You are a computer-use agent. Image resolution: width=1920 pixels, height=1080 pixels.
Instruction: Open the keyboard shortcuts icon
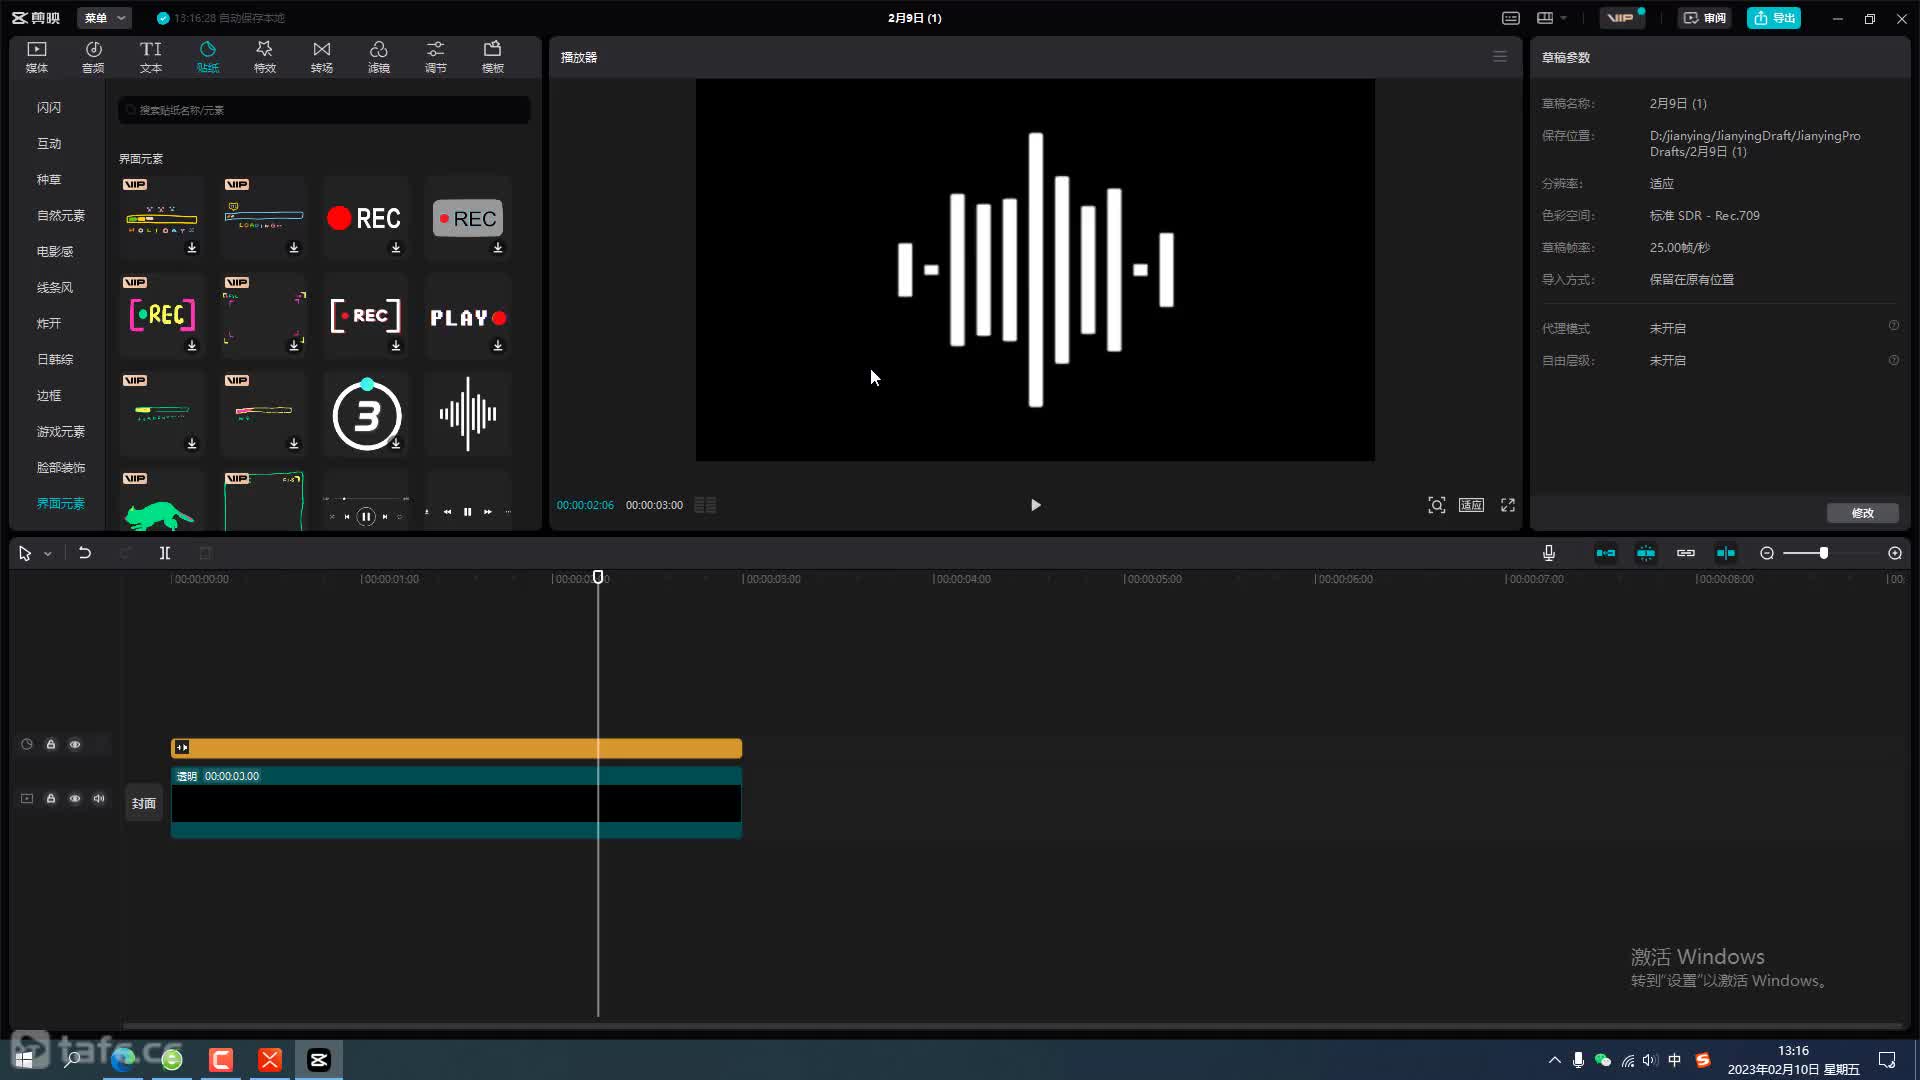(1511, 18)
